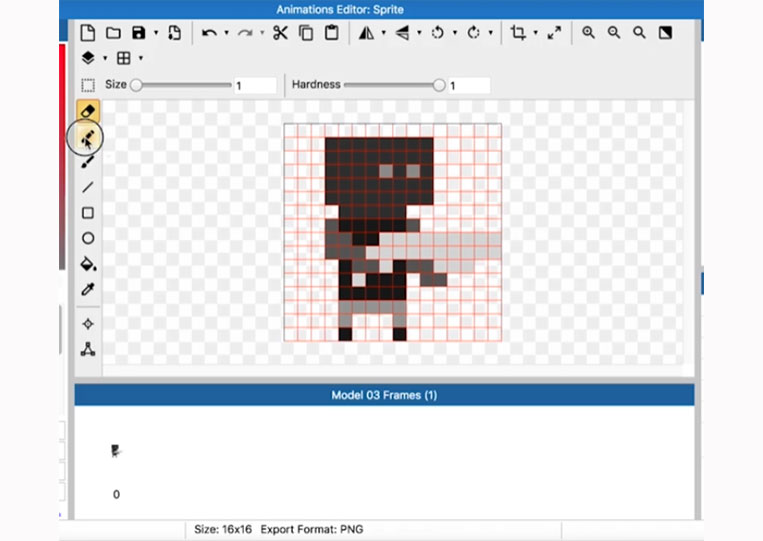Open rotate clockwise dropdown arrow
The image size is (763, 541).
click(x=490, y=33)
